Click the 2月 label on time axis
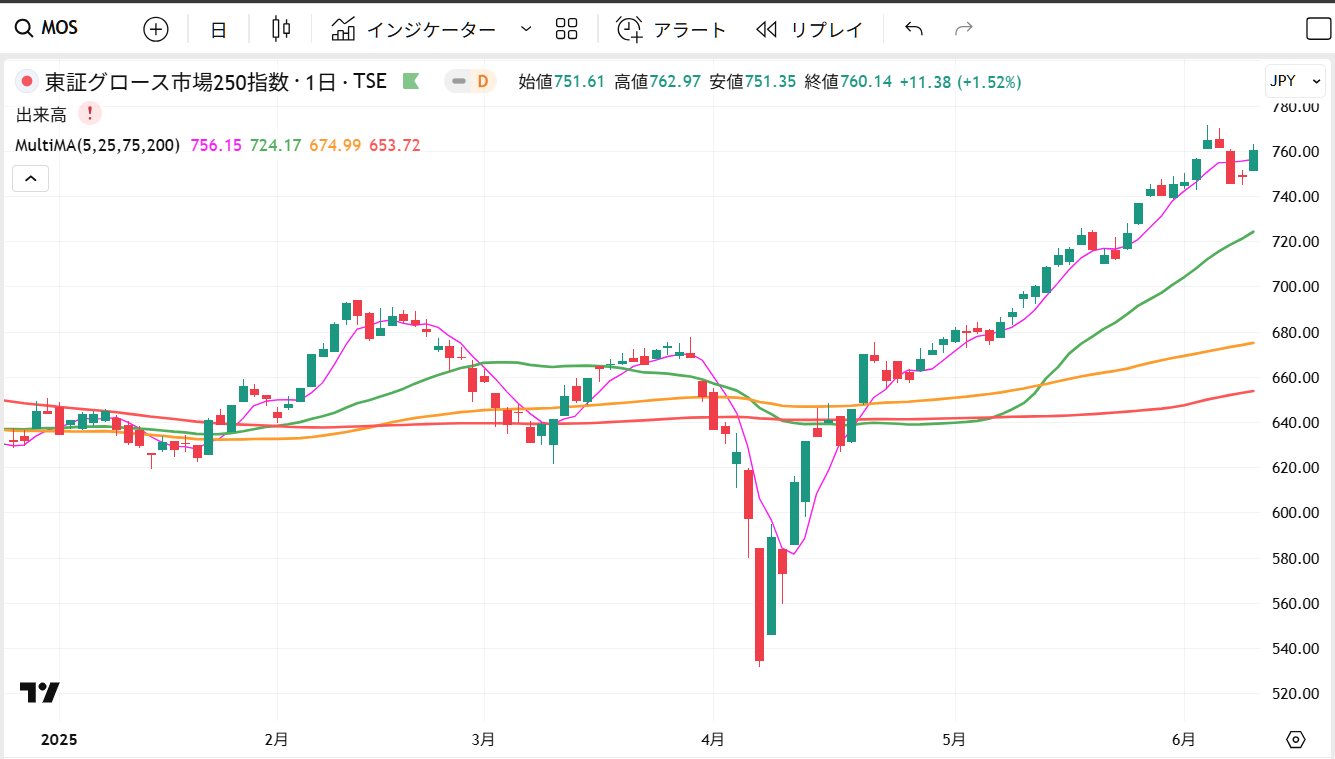 (277, 740)
